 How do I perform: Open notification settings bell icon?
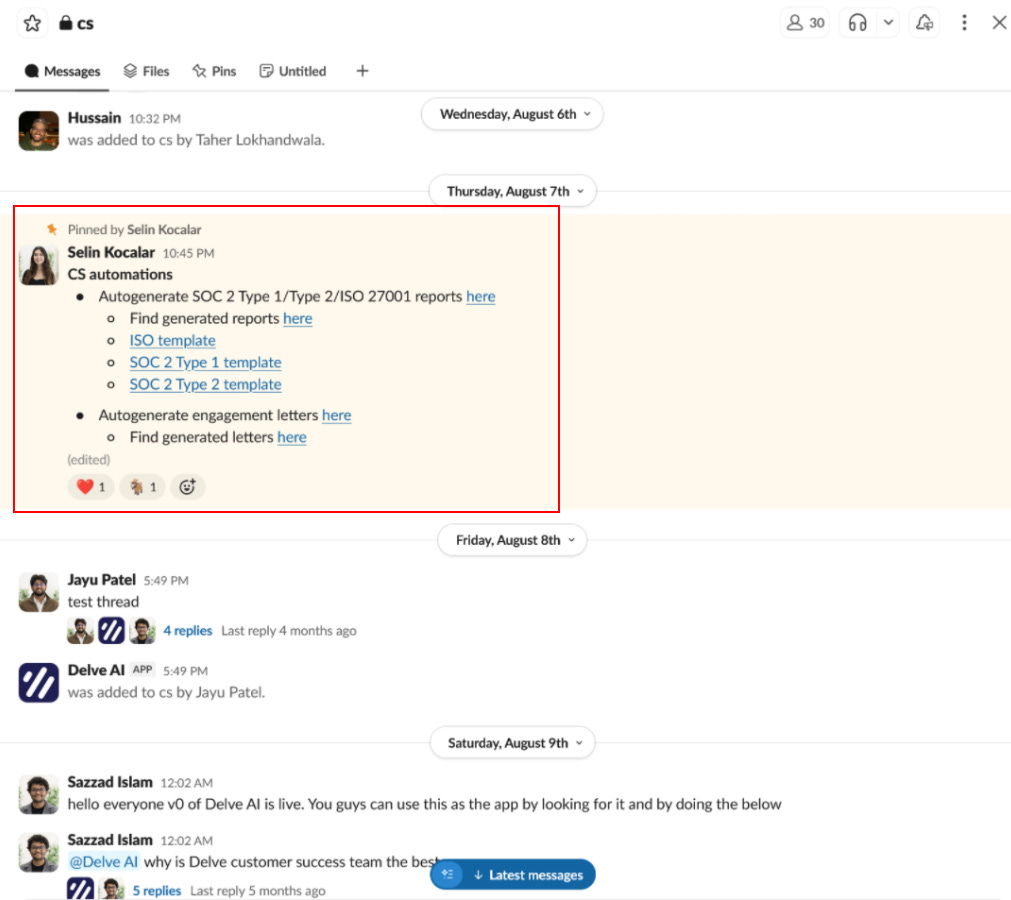pyautogui.click(x=925, y=23)
